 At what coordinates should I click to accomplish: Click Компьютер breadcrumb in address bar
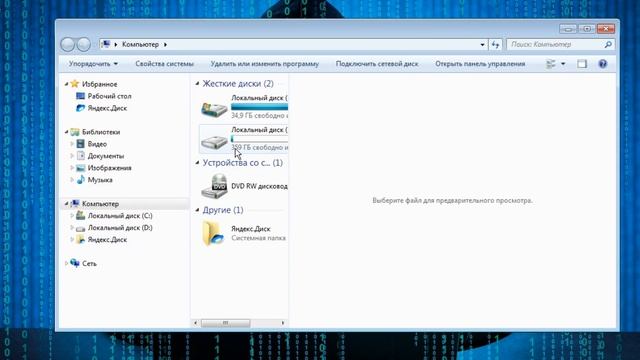click(140, 44)
